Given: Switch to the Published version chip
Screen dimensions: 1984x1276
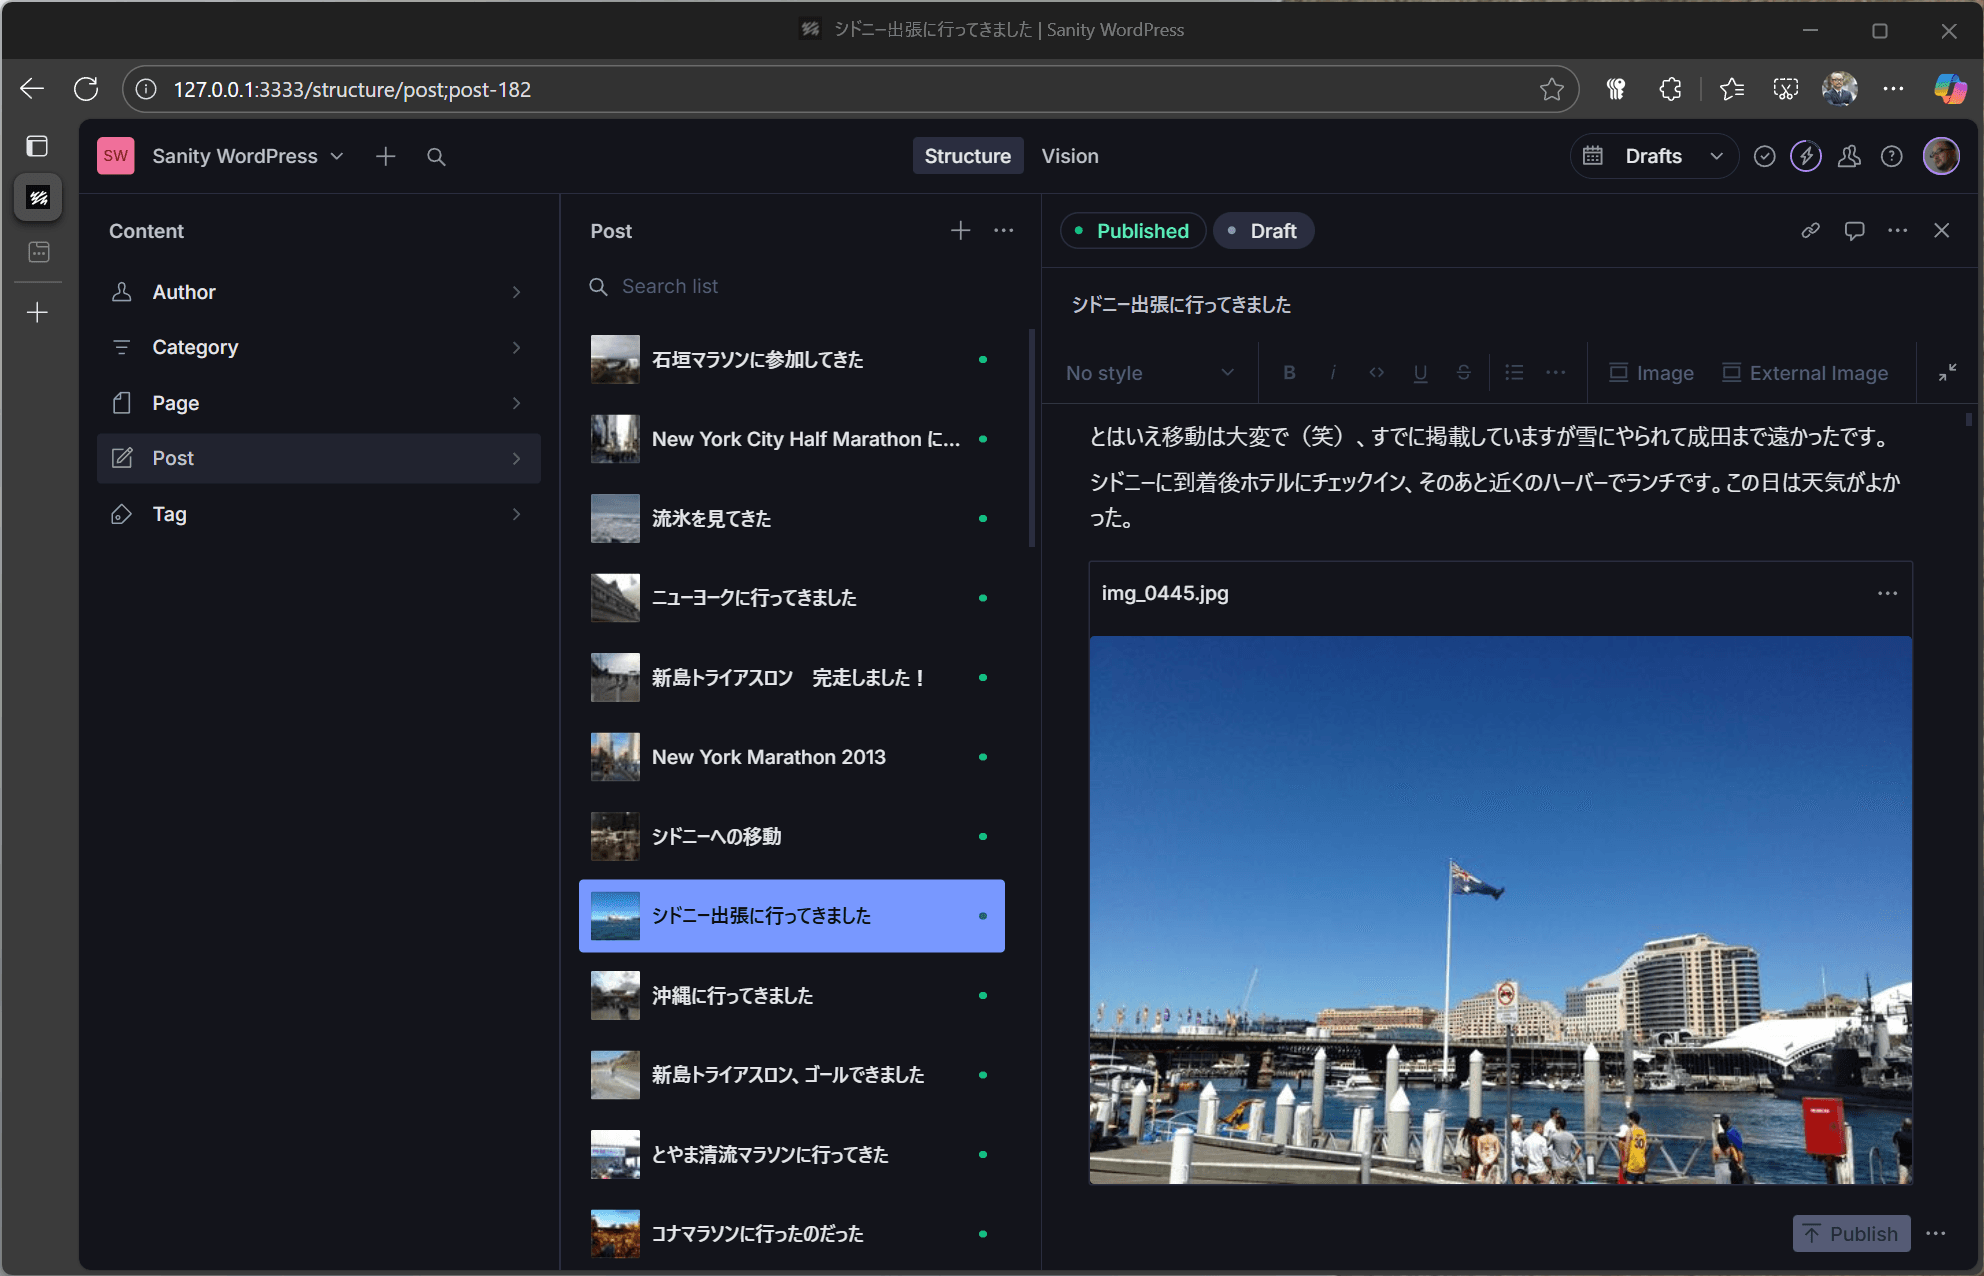Looking at the screenshot, I should pos(1132,231).
